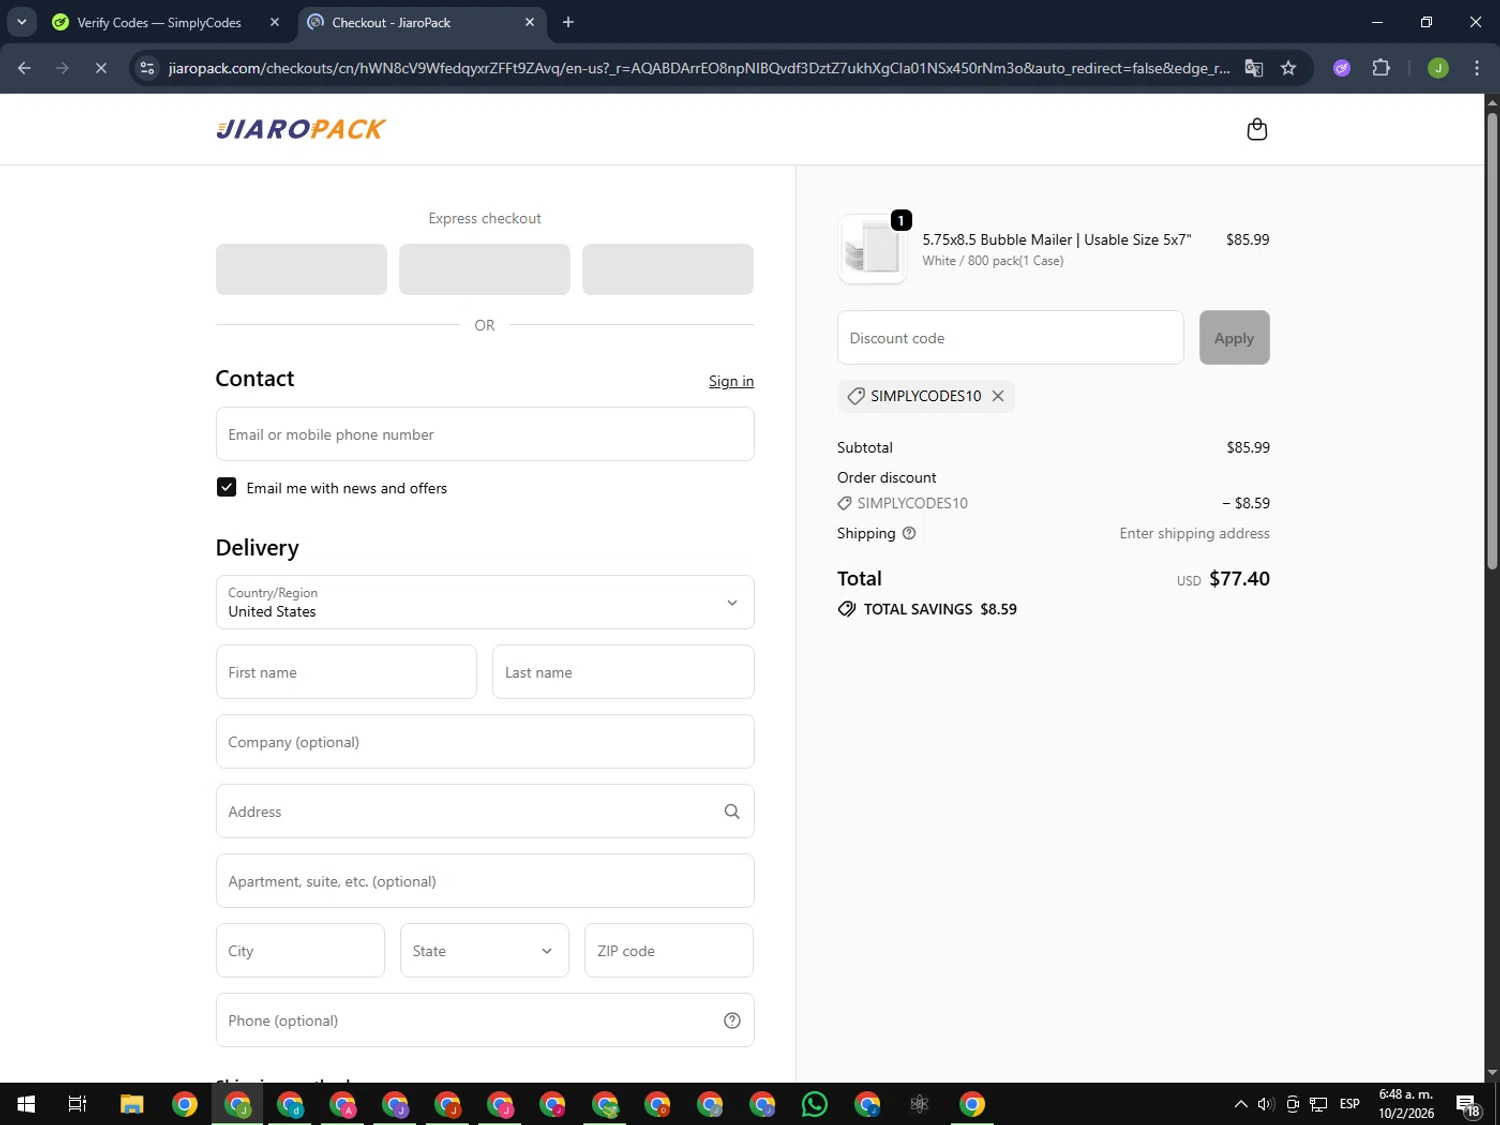Click the City field
This screenshot has height=1125, width=1500.
point(300,950)
